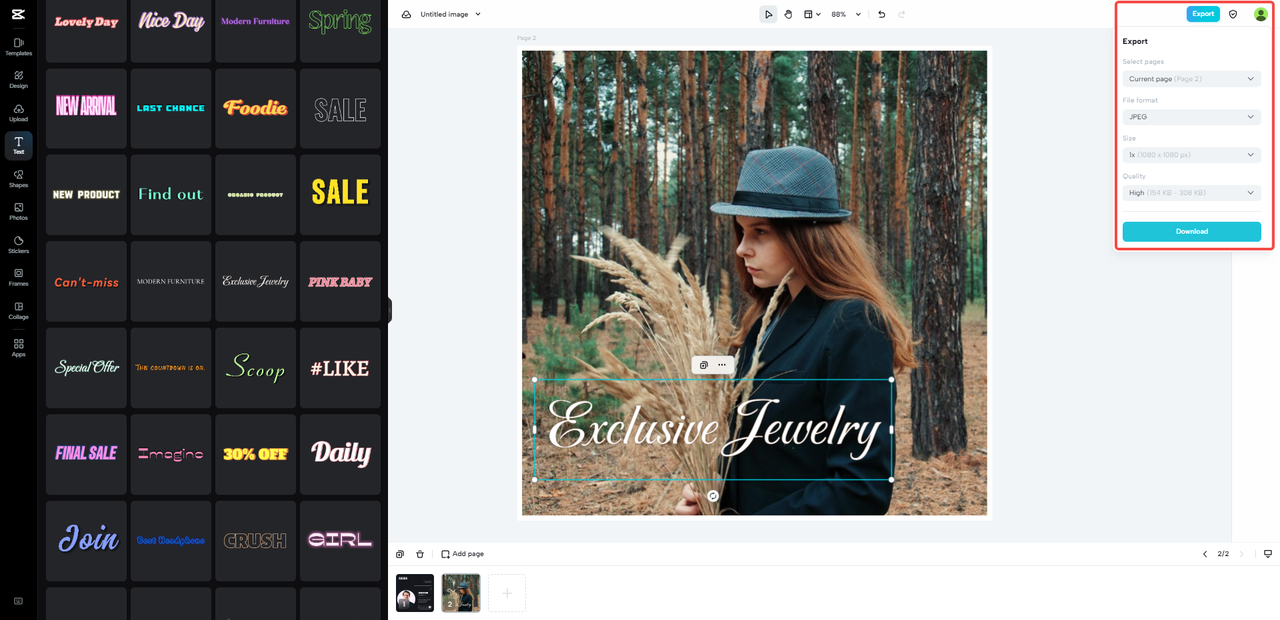The image size is (1280, 620).
Task: Select the page 1 thumbnail
Action: (415, 593)
